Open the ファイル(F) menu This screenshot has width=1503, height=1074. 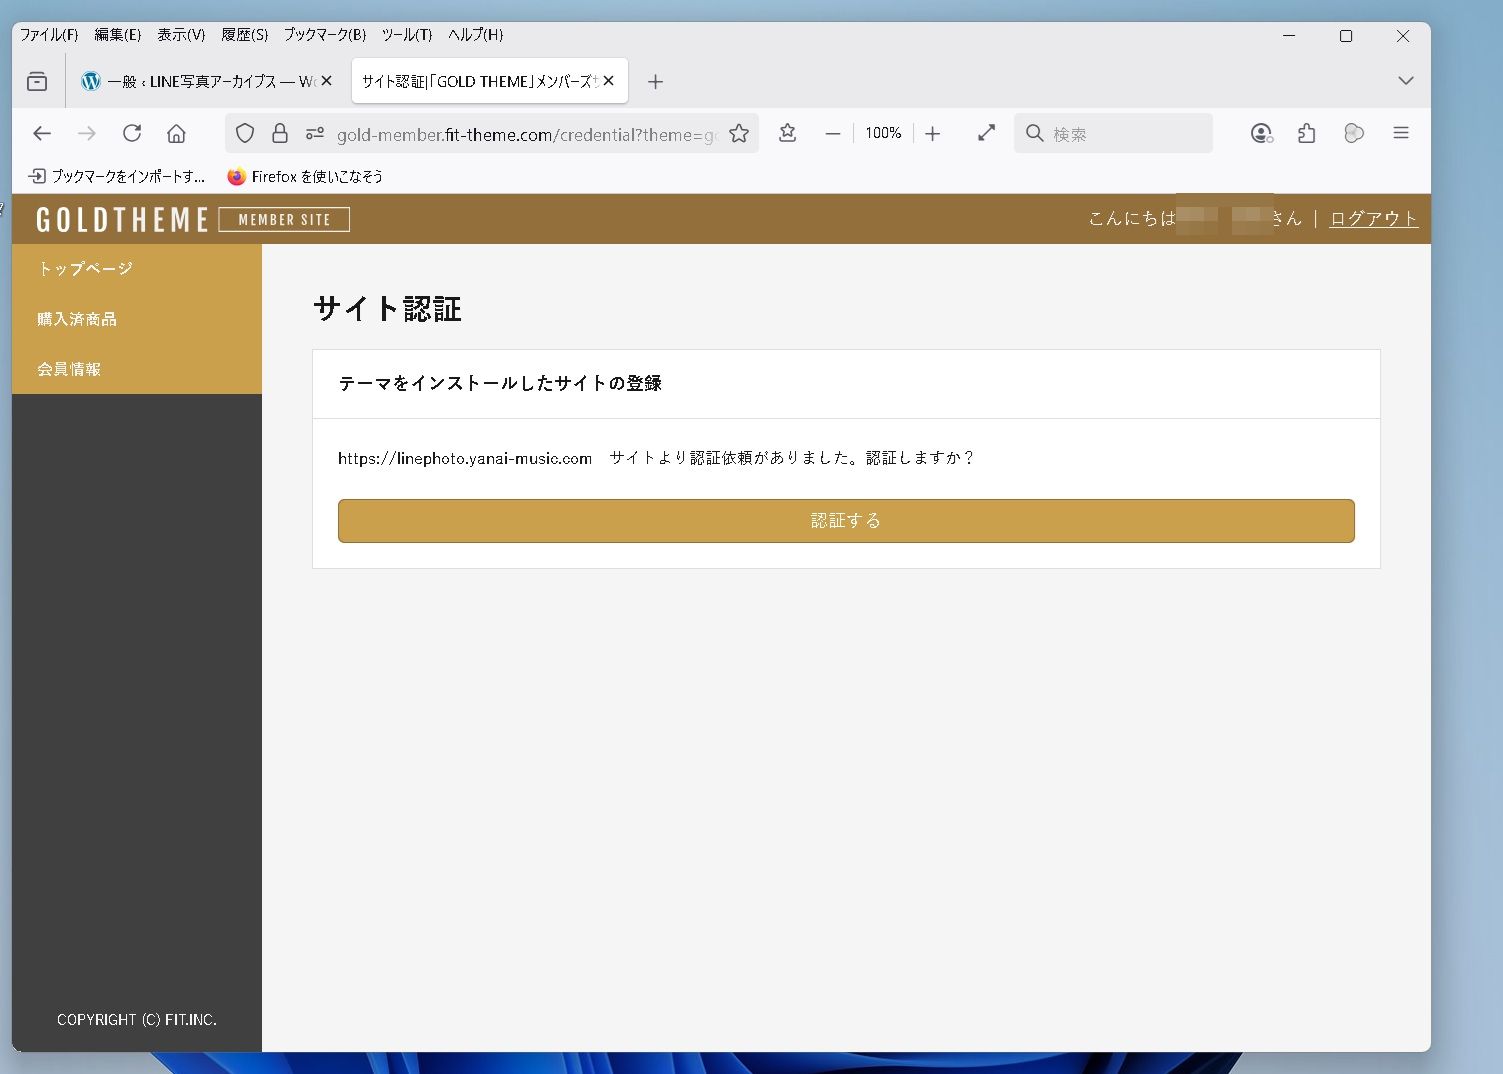point(49,35)
